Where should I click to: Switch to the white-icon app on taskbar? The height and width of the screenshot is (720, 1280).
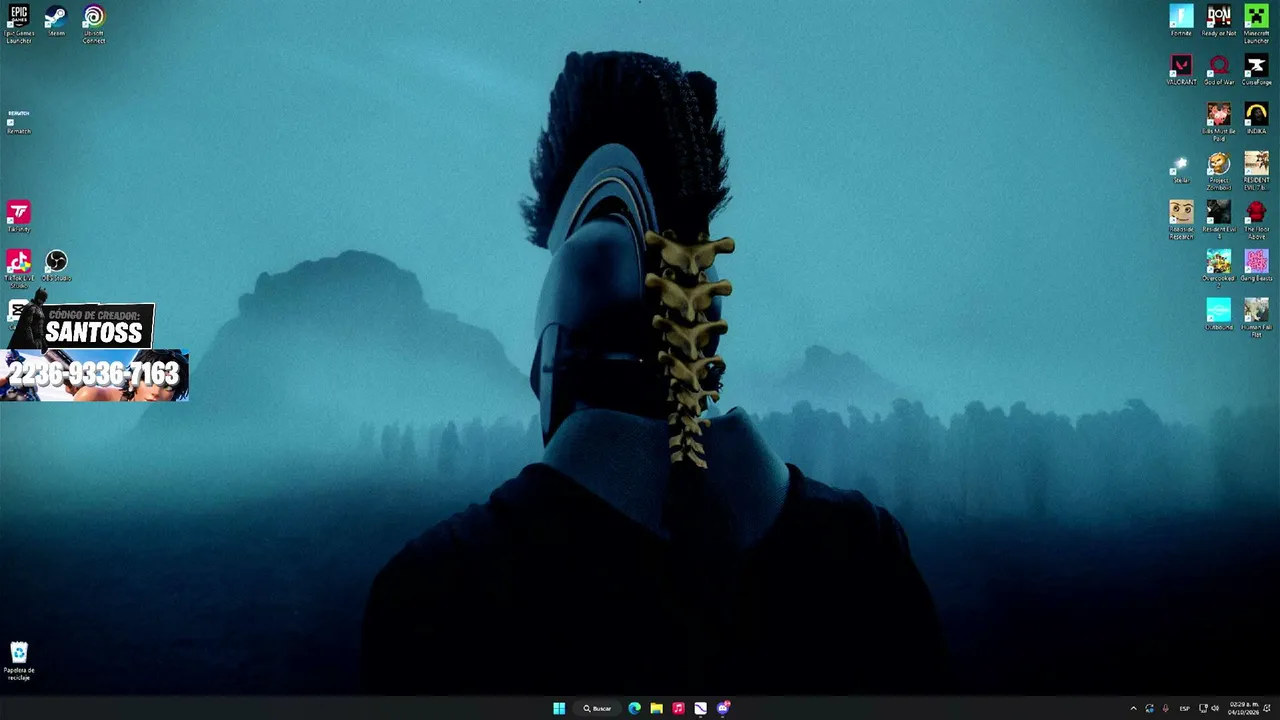700,708
